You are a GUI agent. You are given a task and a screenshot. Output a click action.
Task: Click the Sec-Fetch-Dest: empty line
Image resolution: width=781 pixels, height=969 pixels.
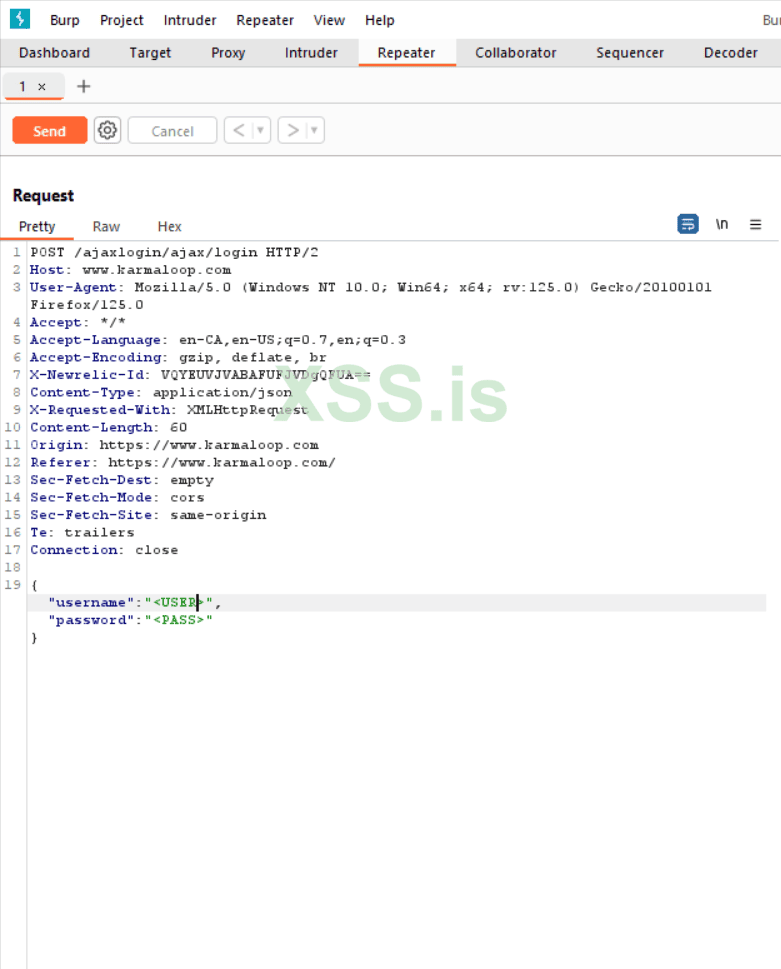coord(122,480)
